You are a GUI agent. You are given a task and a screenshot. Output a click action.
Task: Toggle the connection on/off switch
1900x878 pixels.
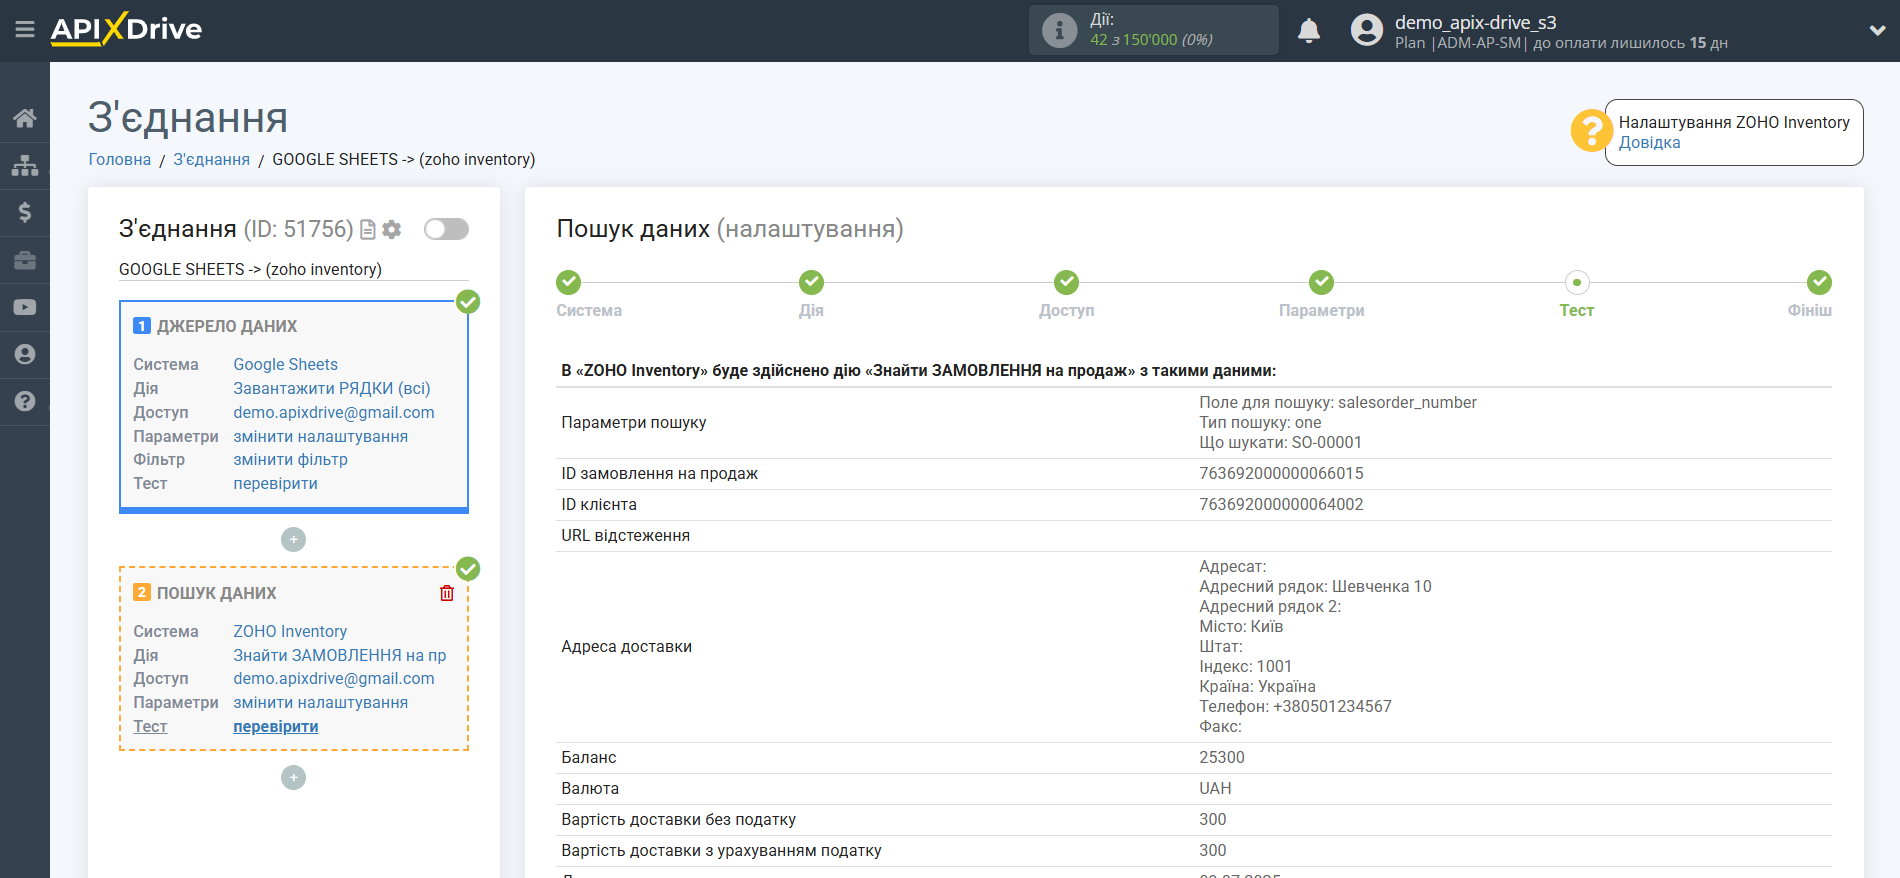(x=446, y=229)
